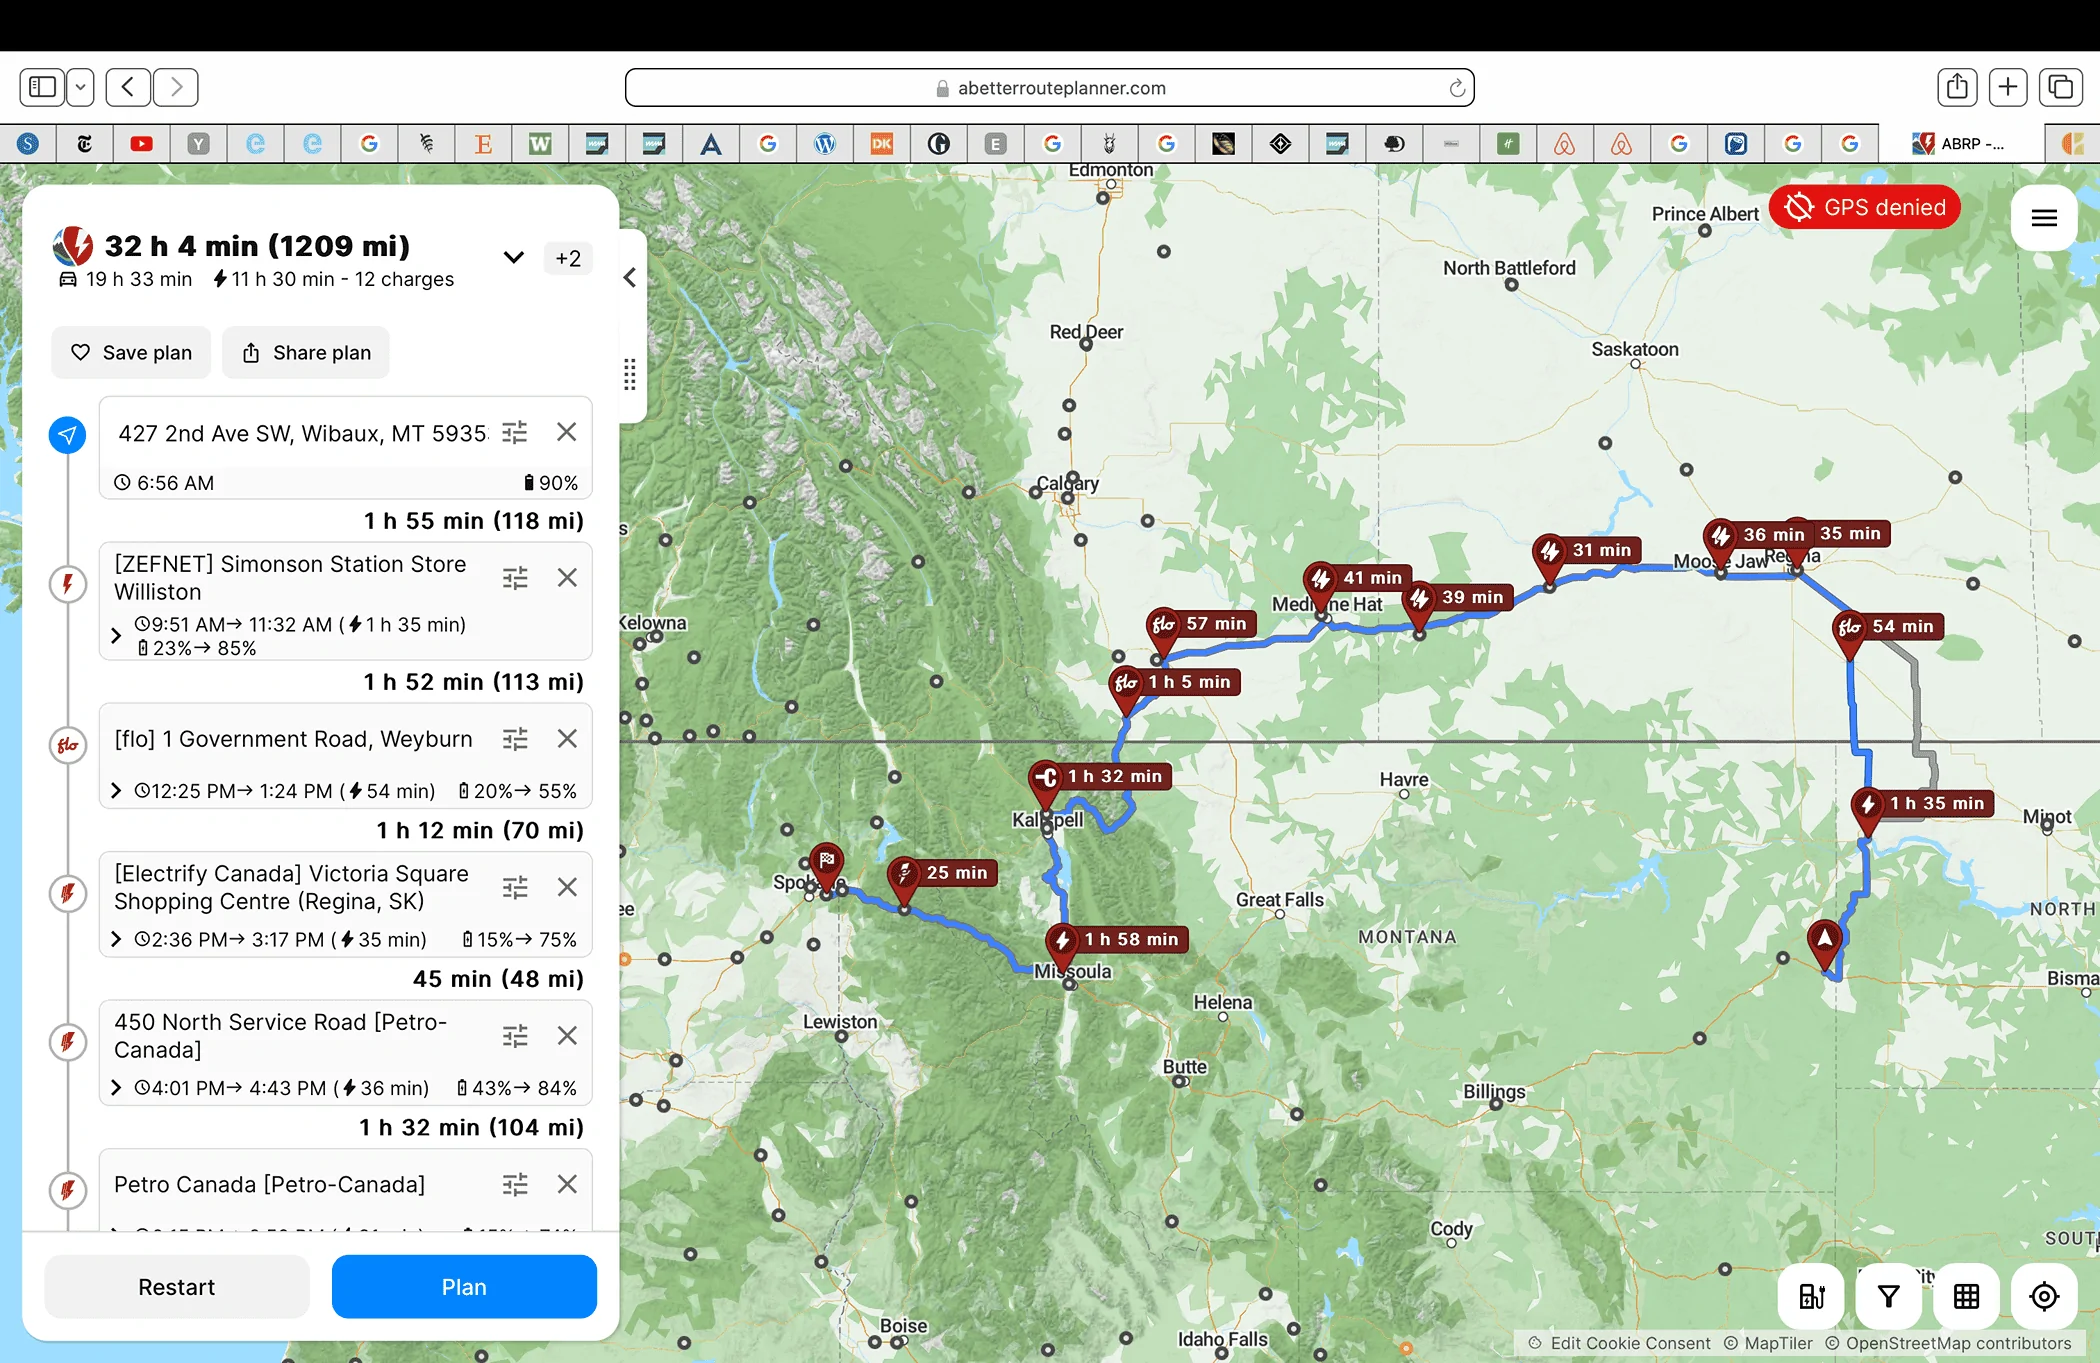Click the GPS denied indicator
Screen dimensions: 2100x1363
click(x=1865, y=208)
